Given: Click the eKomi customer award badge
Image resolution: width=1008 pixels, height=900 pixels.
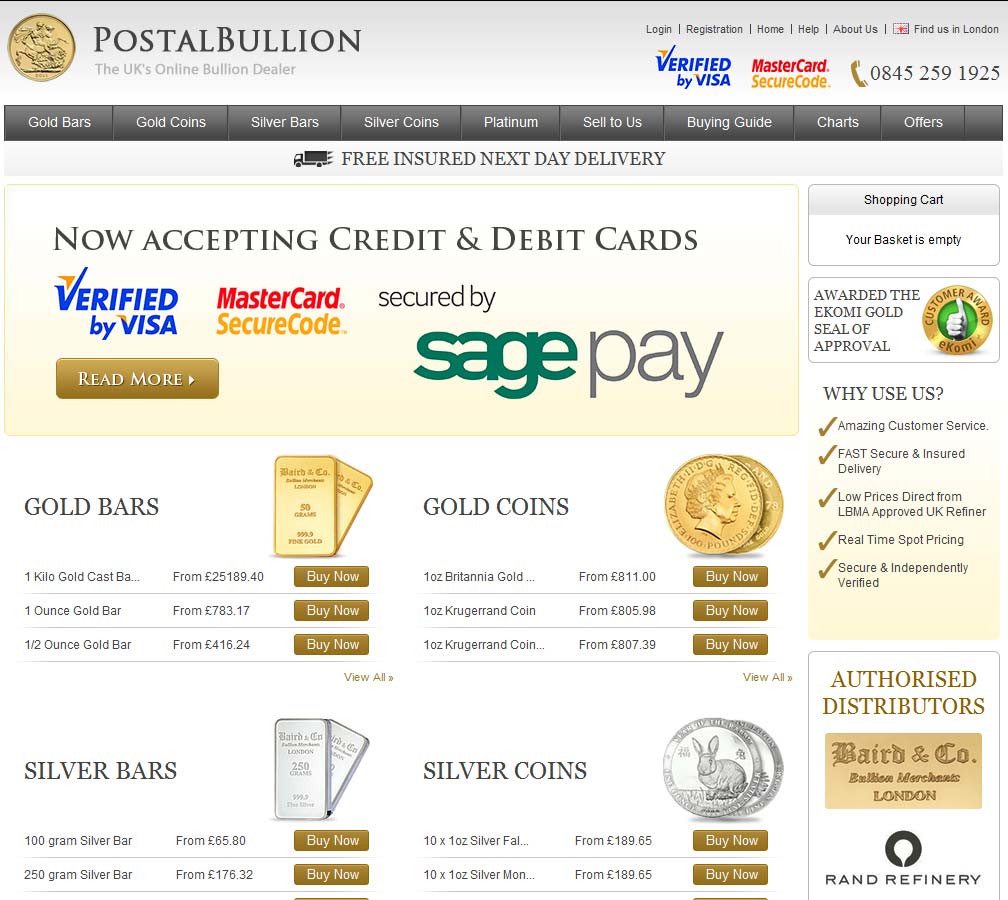Looking at the screenshot, I should [957, 319].
